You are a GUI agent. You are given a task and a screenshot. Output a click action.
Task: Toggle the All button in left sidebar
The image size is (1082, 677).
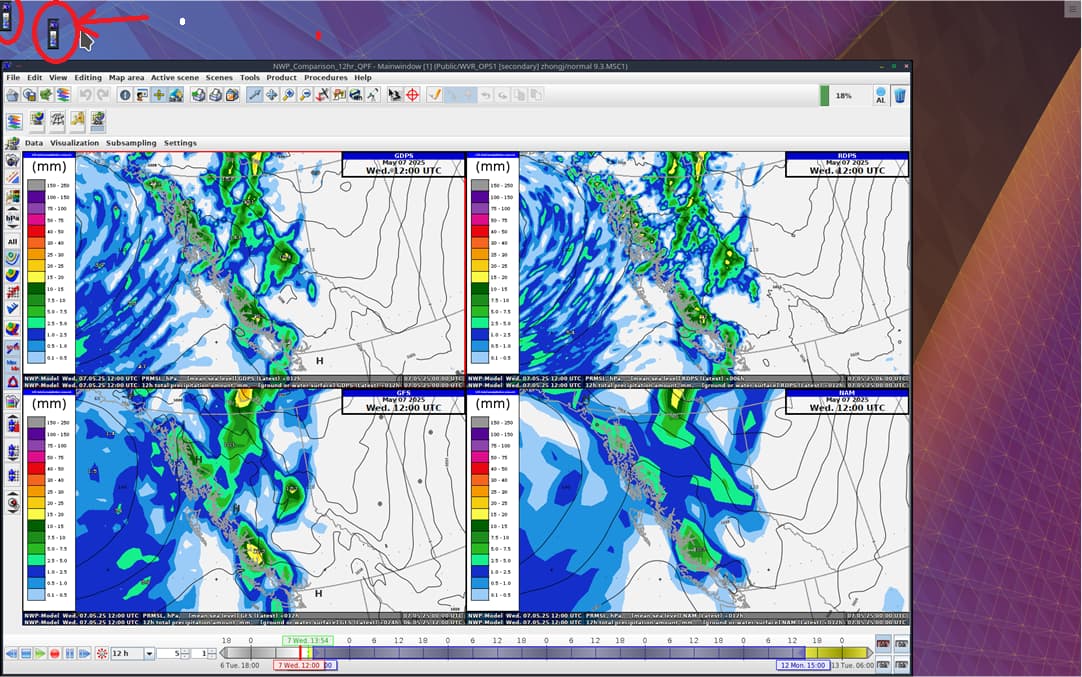pos(12,242)
